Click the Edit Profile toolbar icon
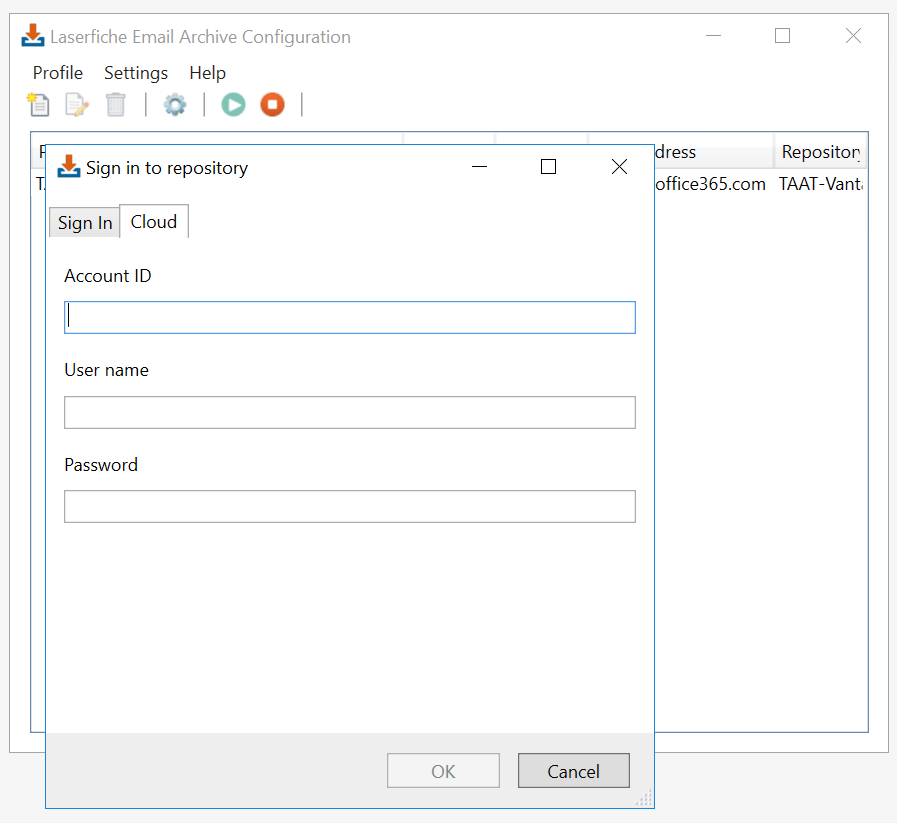 click(x=77, y=105)
